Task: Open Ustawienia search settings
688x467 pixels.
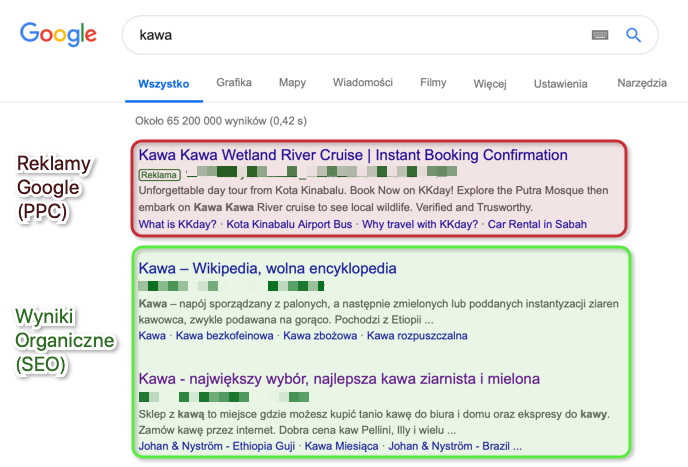Action: [x=560, y=84]
